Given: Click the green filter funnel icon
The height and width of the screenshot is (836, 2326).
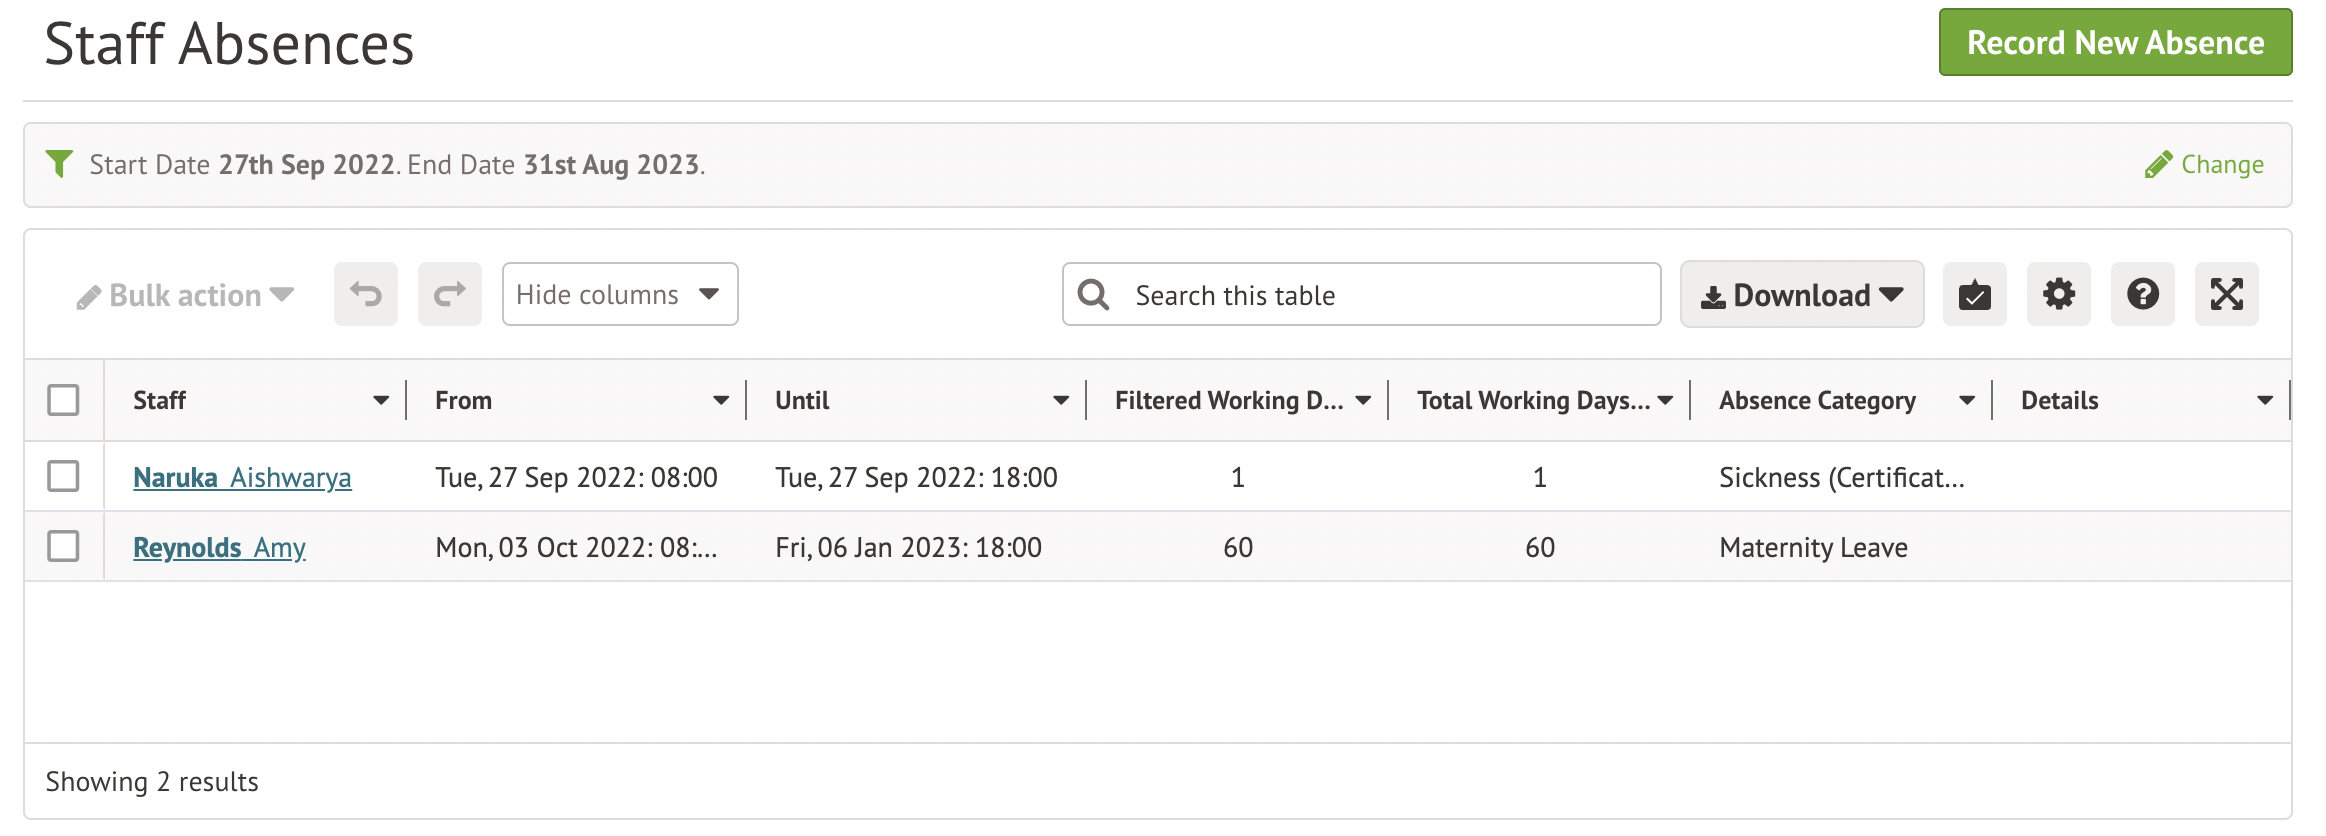Looking at the screenshot, I should pos(59,163).
